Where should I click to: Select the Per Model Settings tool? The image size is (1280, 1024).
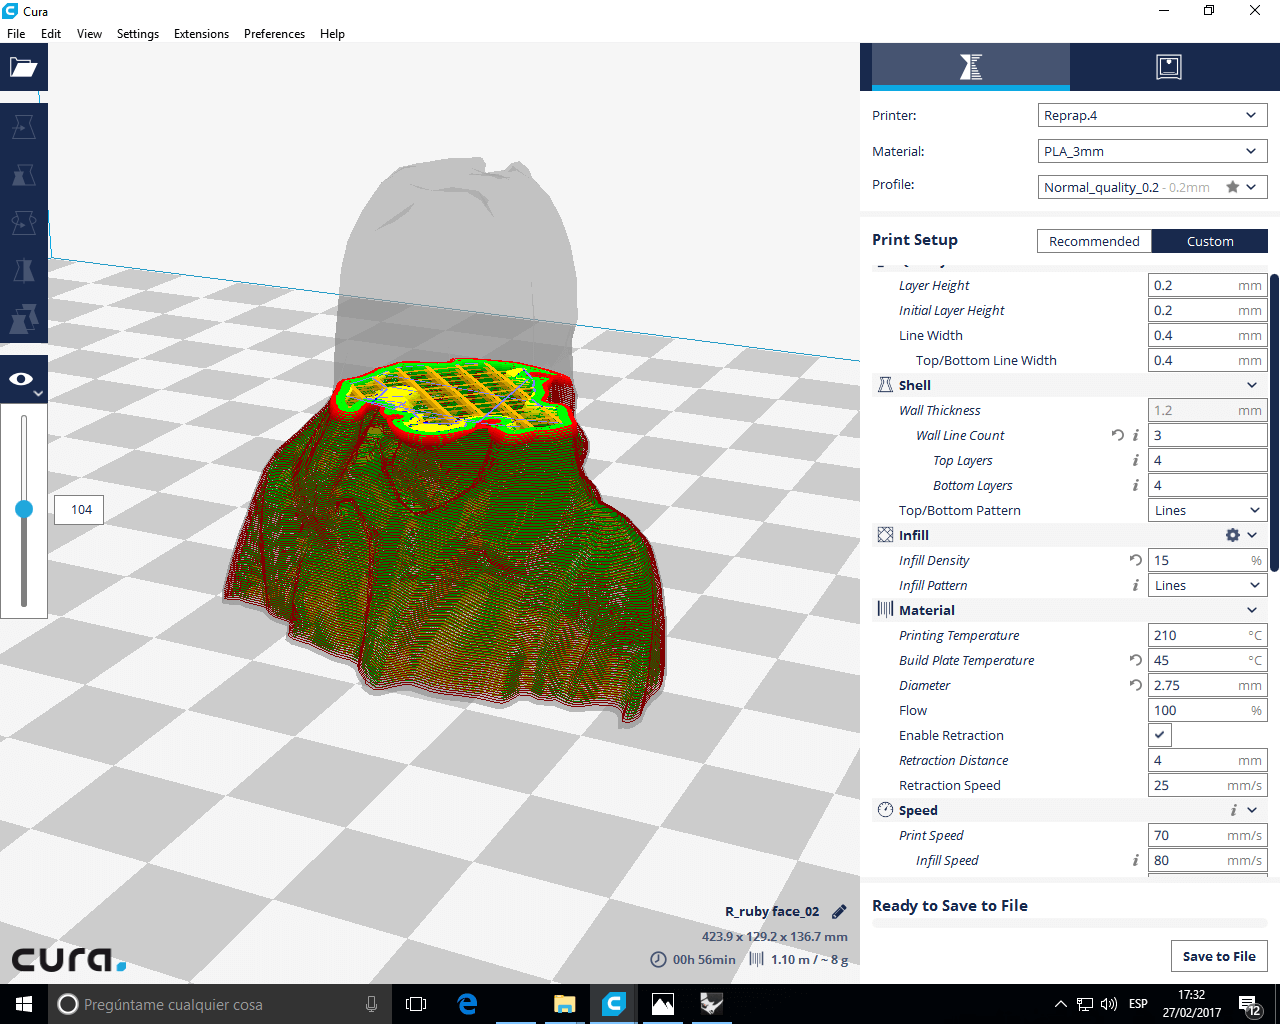click(x=24, y=319)
